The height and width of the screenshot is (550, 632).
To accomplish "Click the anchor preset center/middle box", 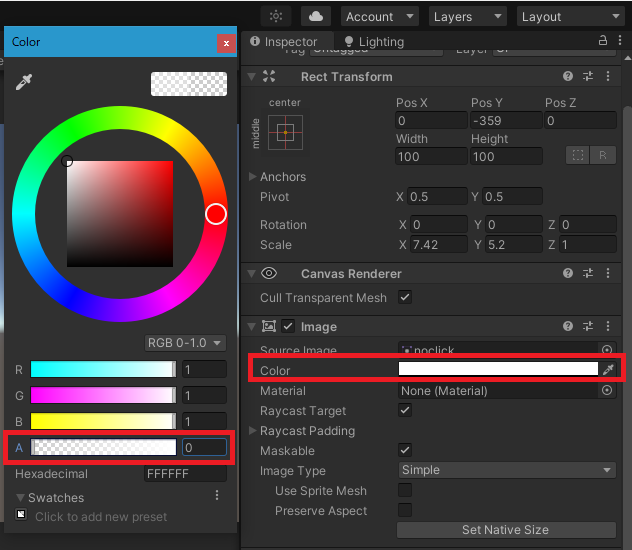I will 285,132.
